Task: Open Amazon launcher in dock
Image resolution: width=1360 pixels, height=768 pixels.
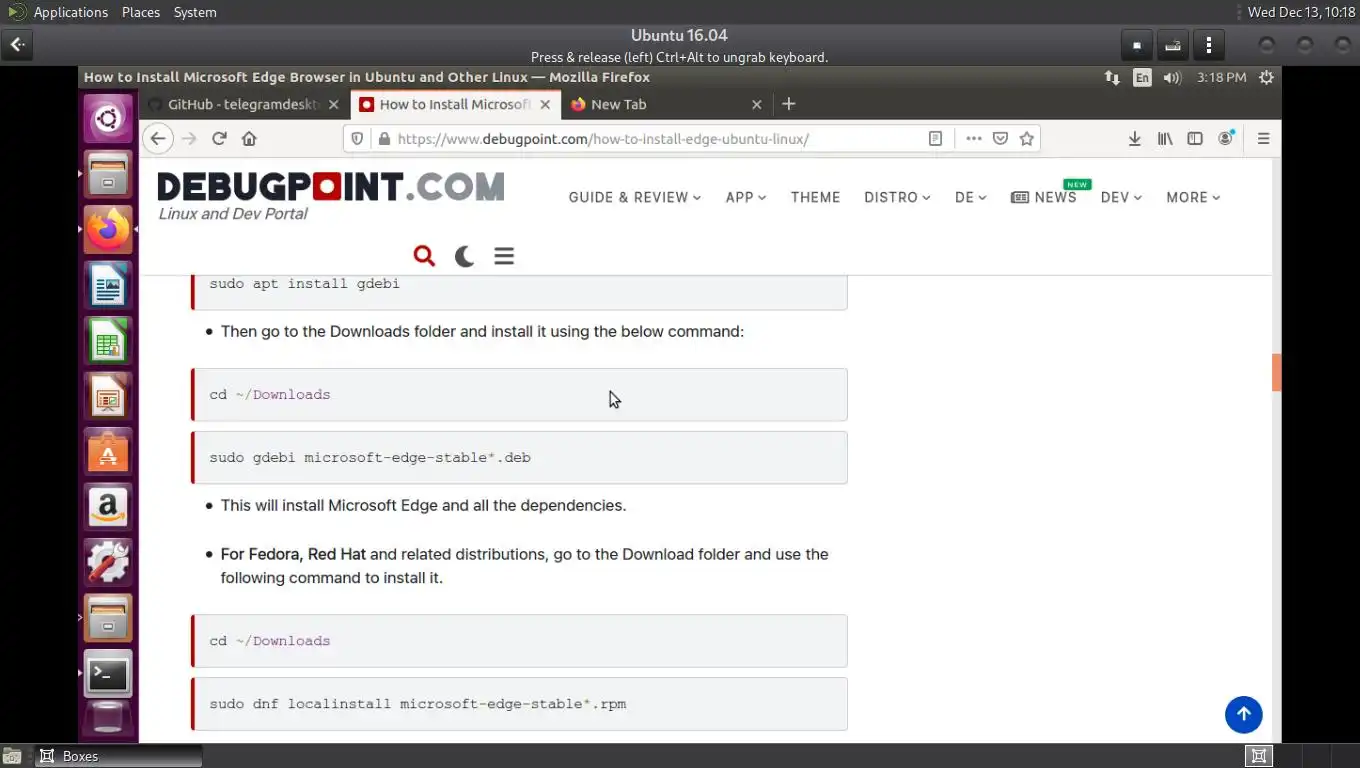Action: tap(108, 508)
